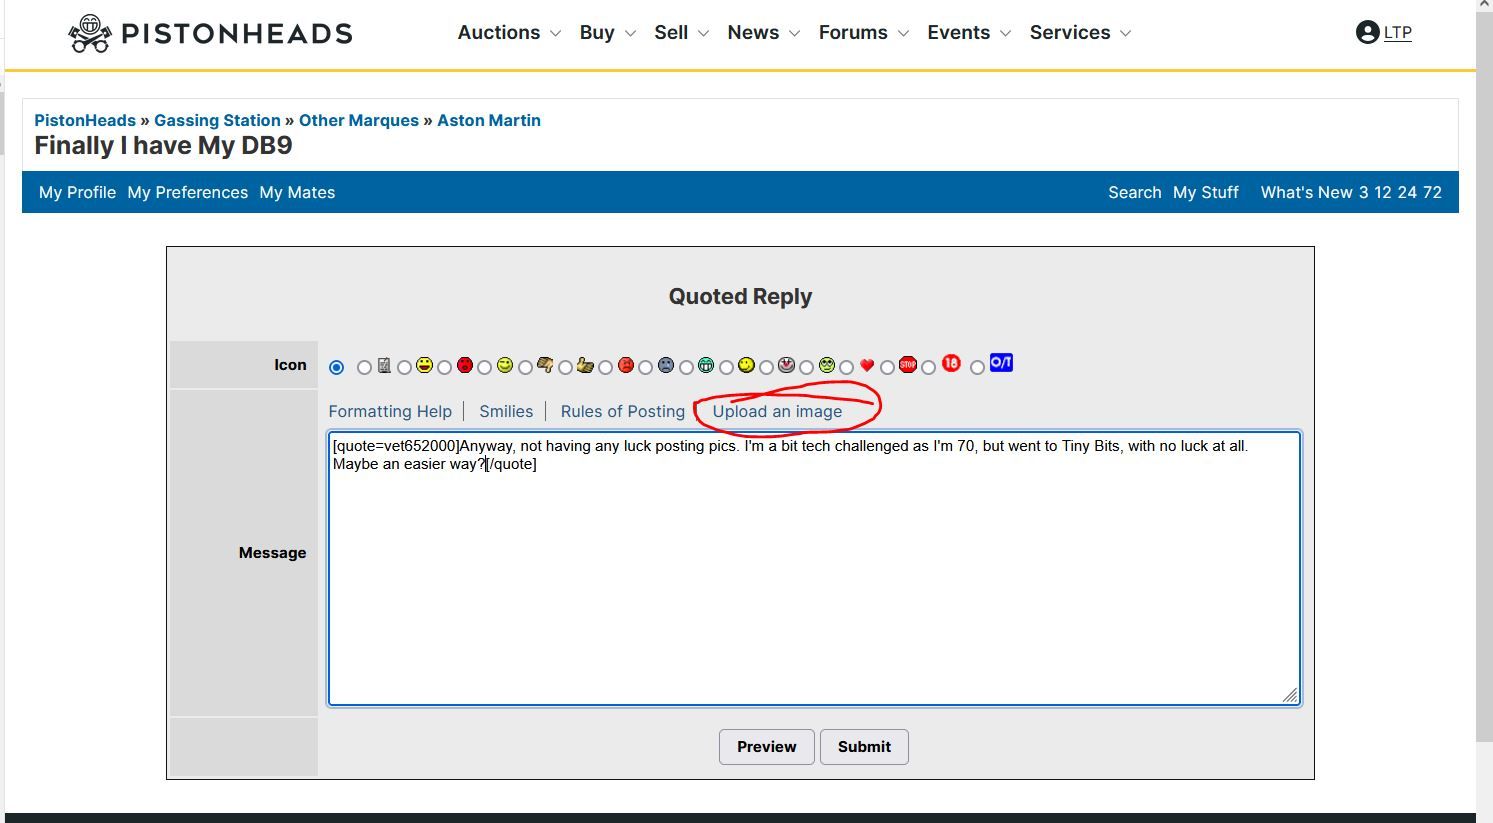This screenshot has width=1493, height=823.
Task: Click the green grinning teeth smiley
Action: point(706,365)
